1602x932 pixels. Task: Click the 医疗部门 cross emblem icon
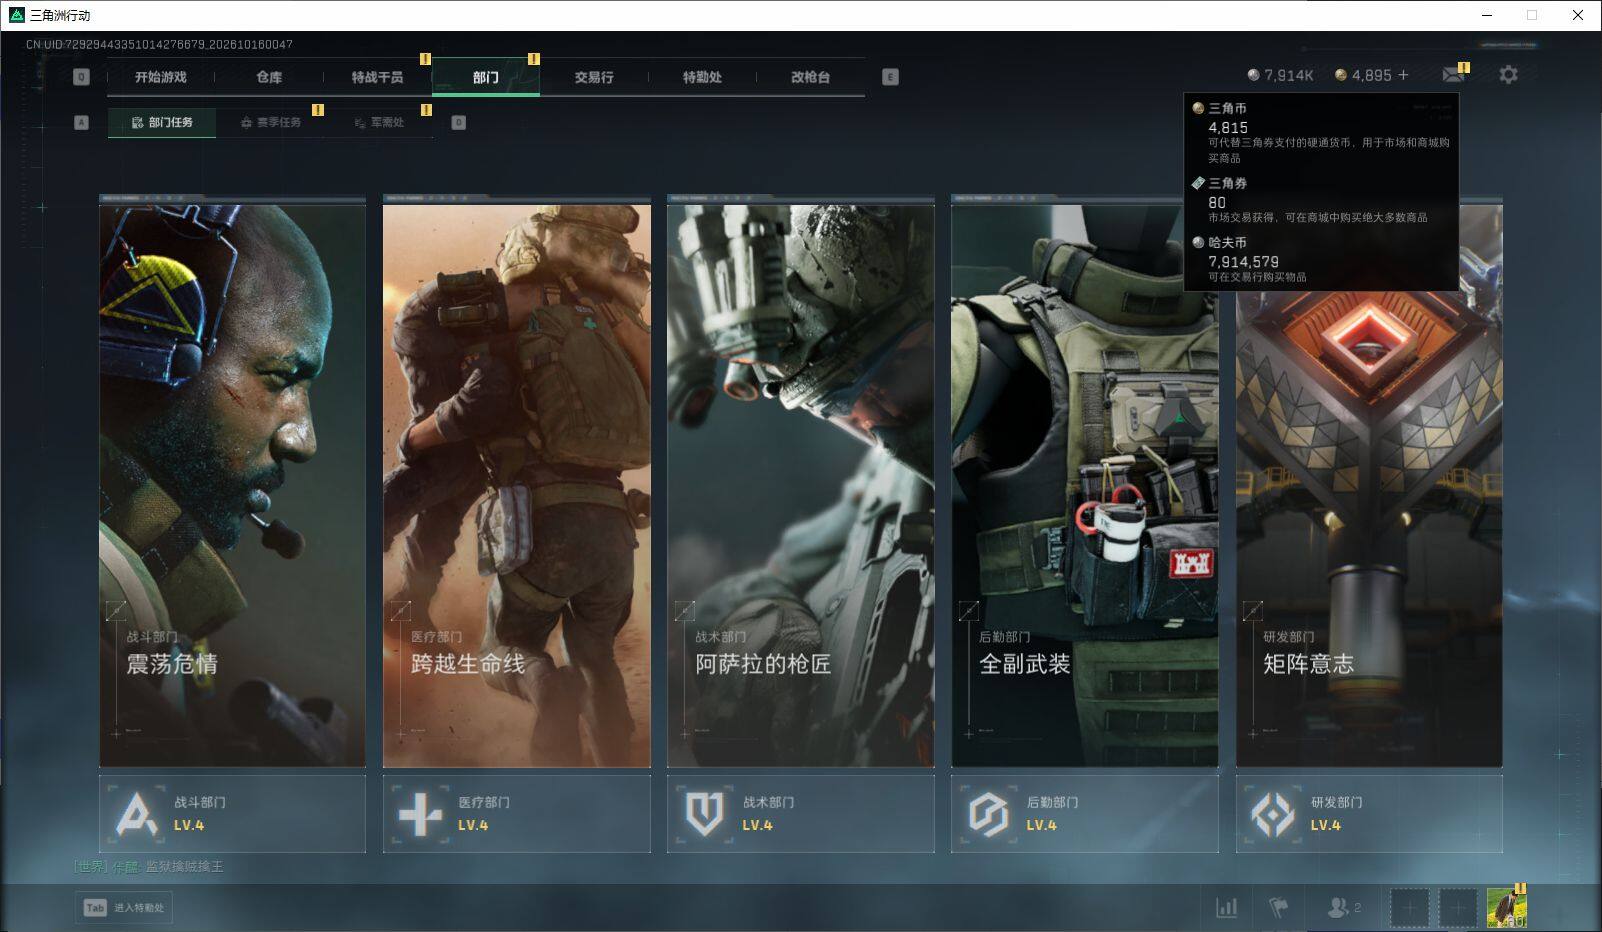[420, 814]
